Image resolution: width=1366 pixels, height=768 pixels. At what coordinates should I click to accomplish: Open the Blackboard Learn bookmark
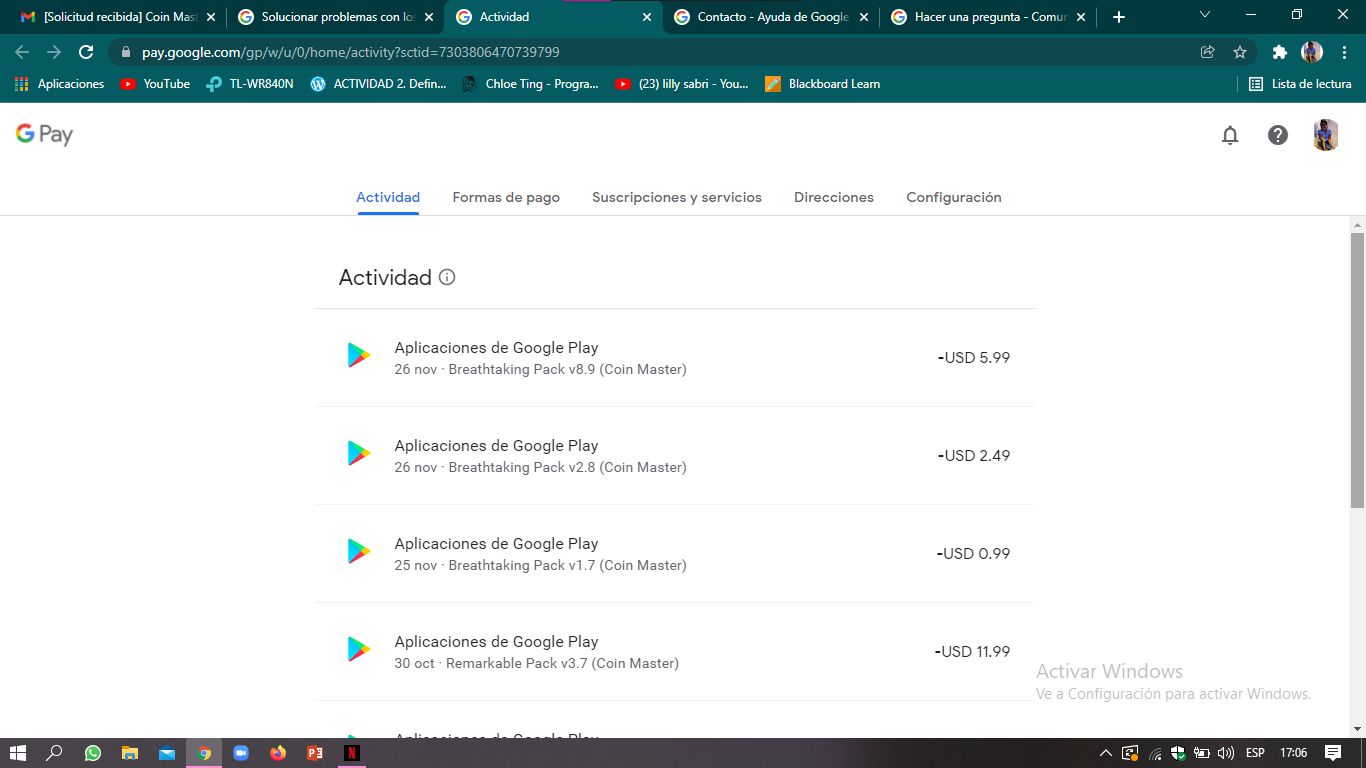(x=823, y=84)
